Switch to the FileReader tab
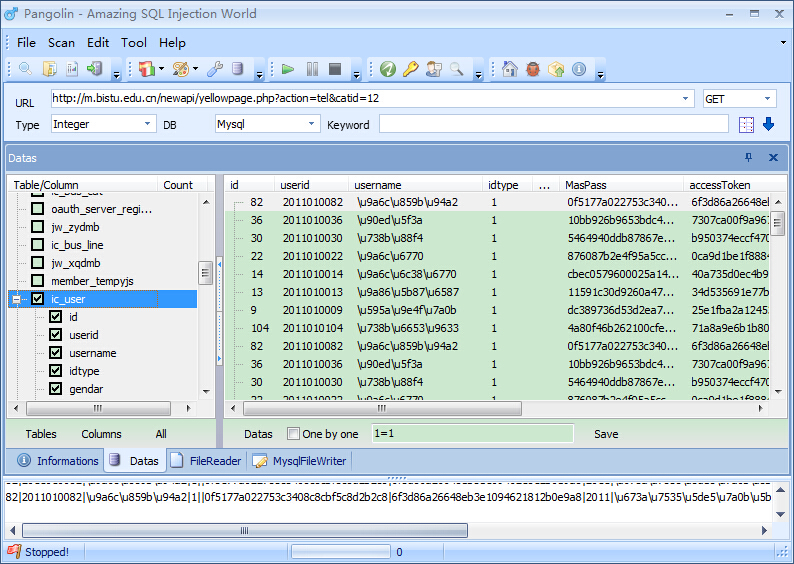Image resolution: width=794 pixels, height=564 pixels. [x=207, y=461]
